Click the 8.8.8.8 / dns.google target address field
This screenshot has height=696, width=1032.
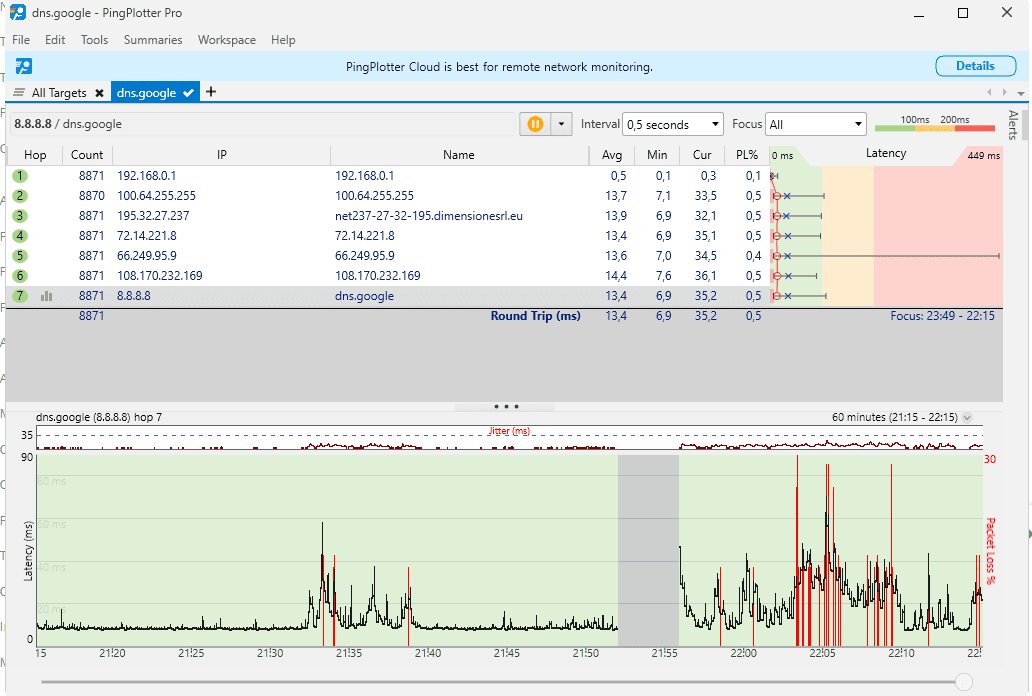coord(260,124)
